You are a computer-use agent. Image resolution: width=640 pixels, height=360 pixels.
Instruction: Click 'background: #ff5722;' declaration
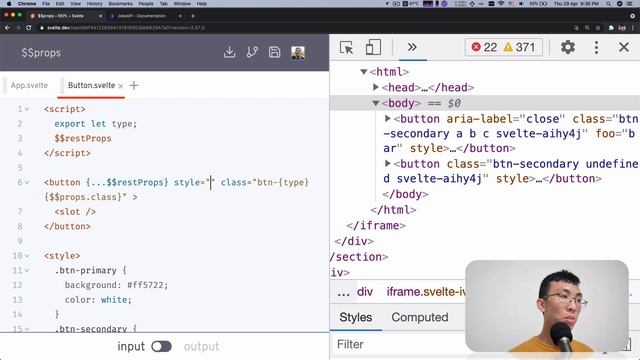pyautogui.click(x=116, y=285)
